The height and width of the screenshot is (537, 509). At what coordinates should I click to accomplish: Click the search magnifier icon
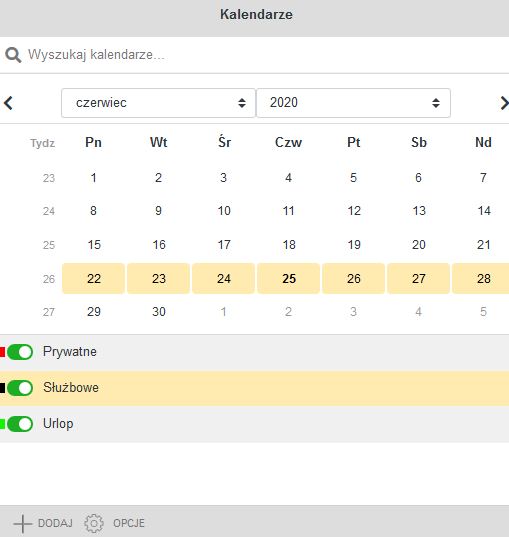click(x=13, y=55)
